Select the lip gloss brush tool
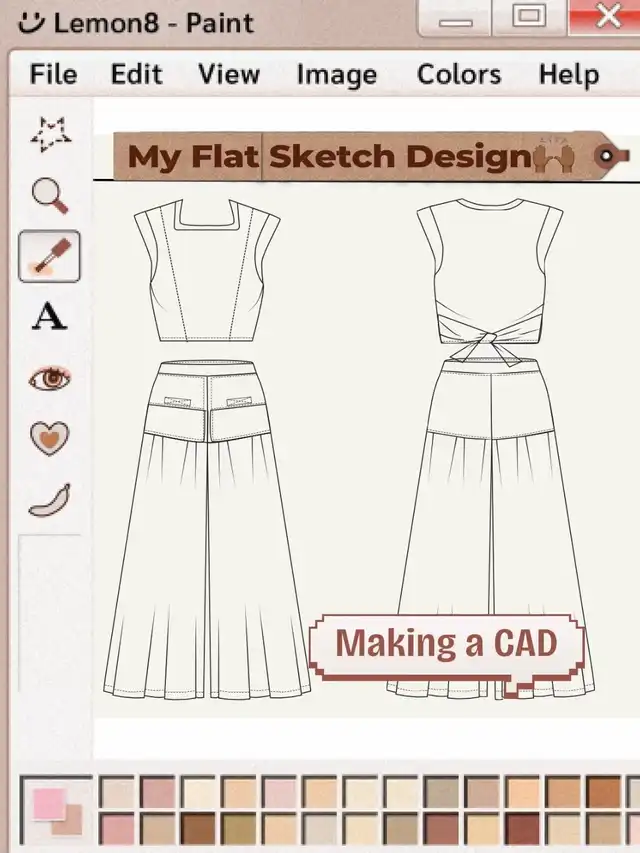This screenshot has width=640, height=853. (x=50, y=256)
